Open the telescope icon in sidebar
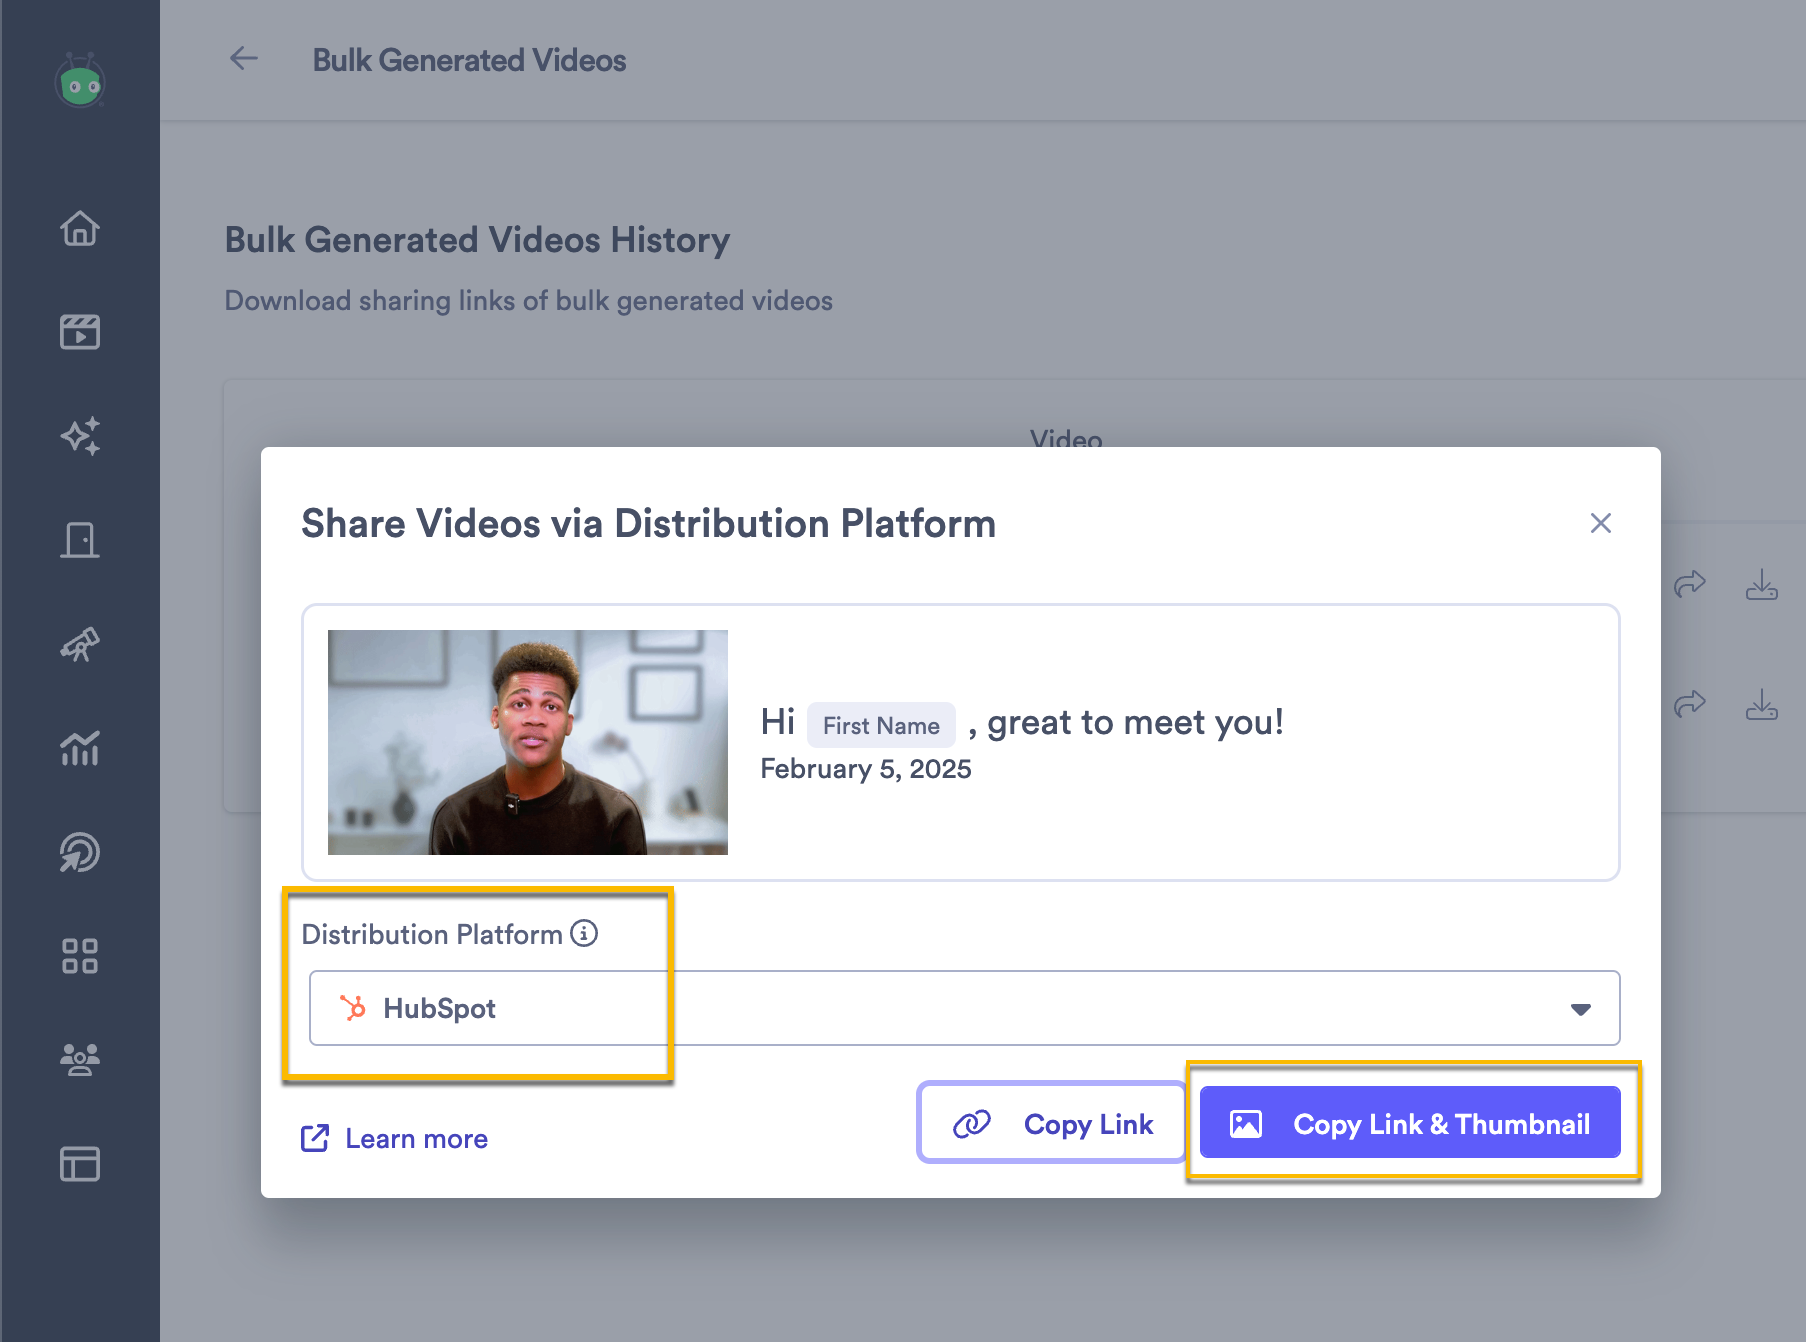 pos(80,645)
